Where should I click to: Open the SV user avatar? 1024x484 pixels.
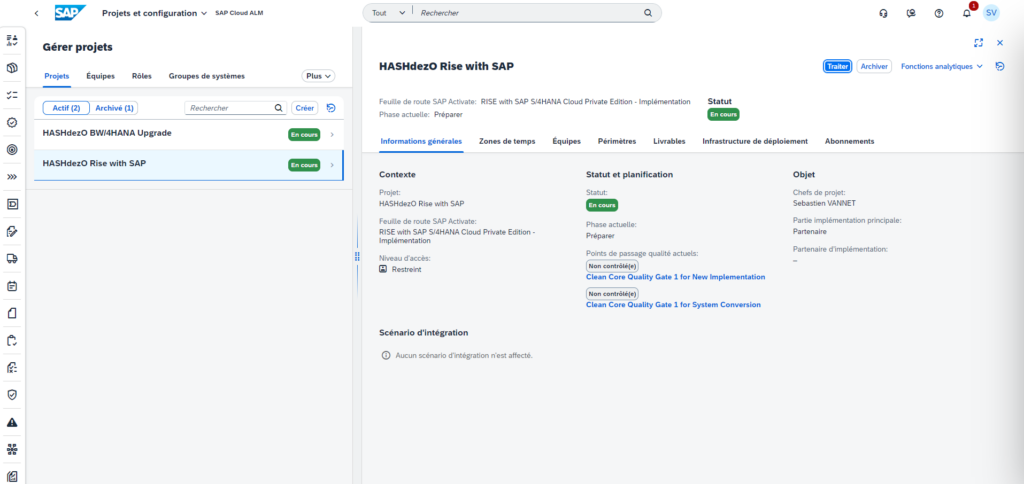pos(991,13)
